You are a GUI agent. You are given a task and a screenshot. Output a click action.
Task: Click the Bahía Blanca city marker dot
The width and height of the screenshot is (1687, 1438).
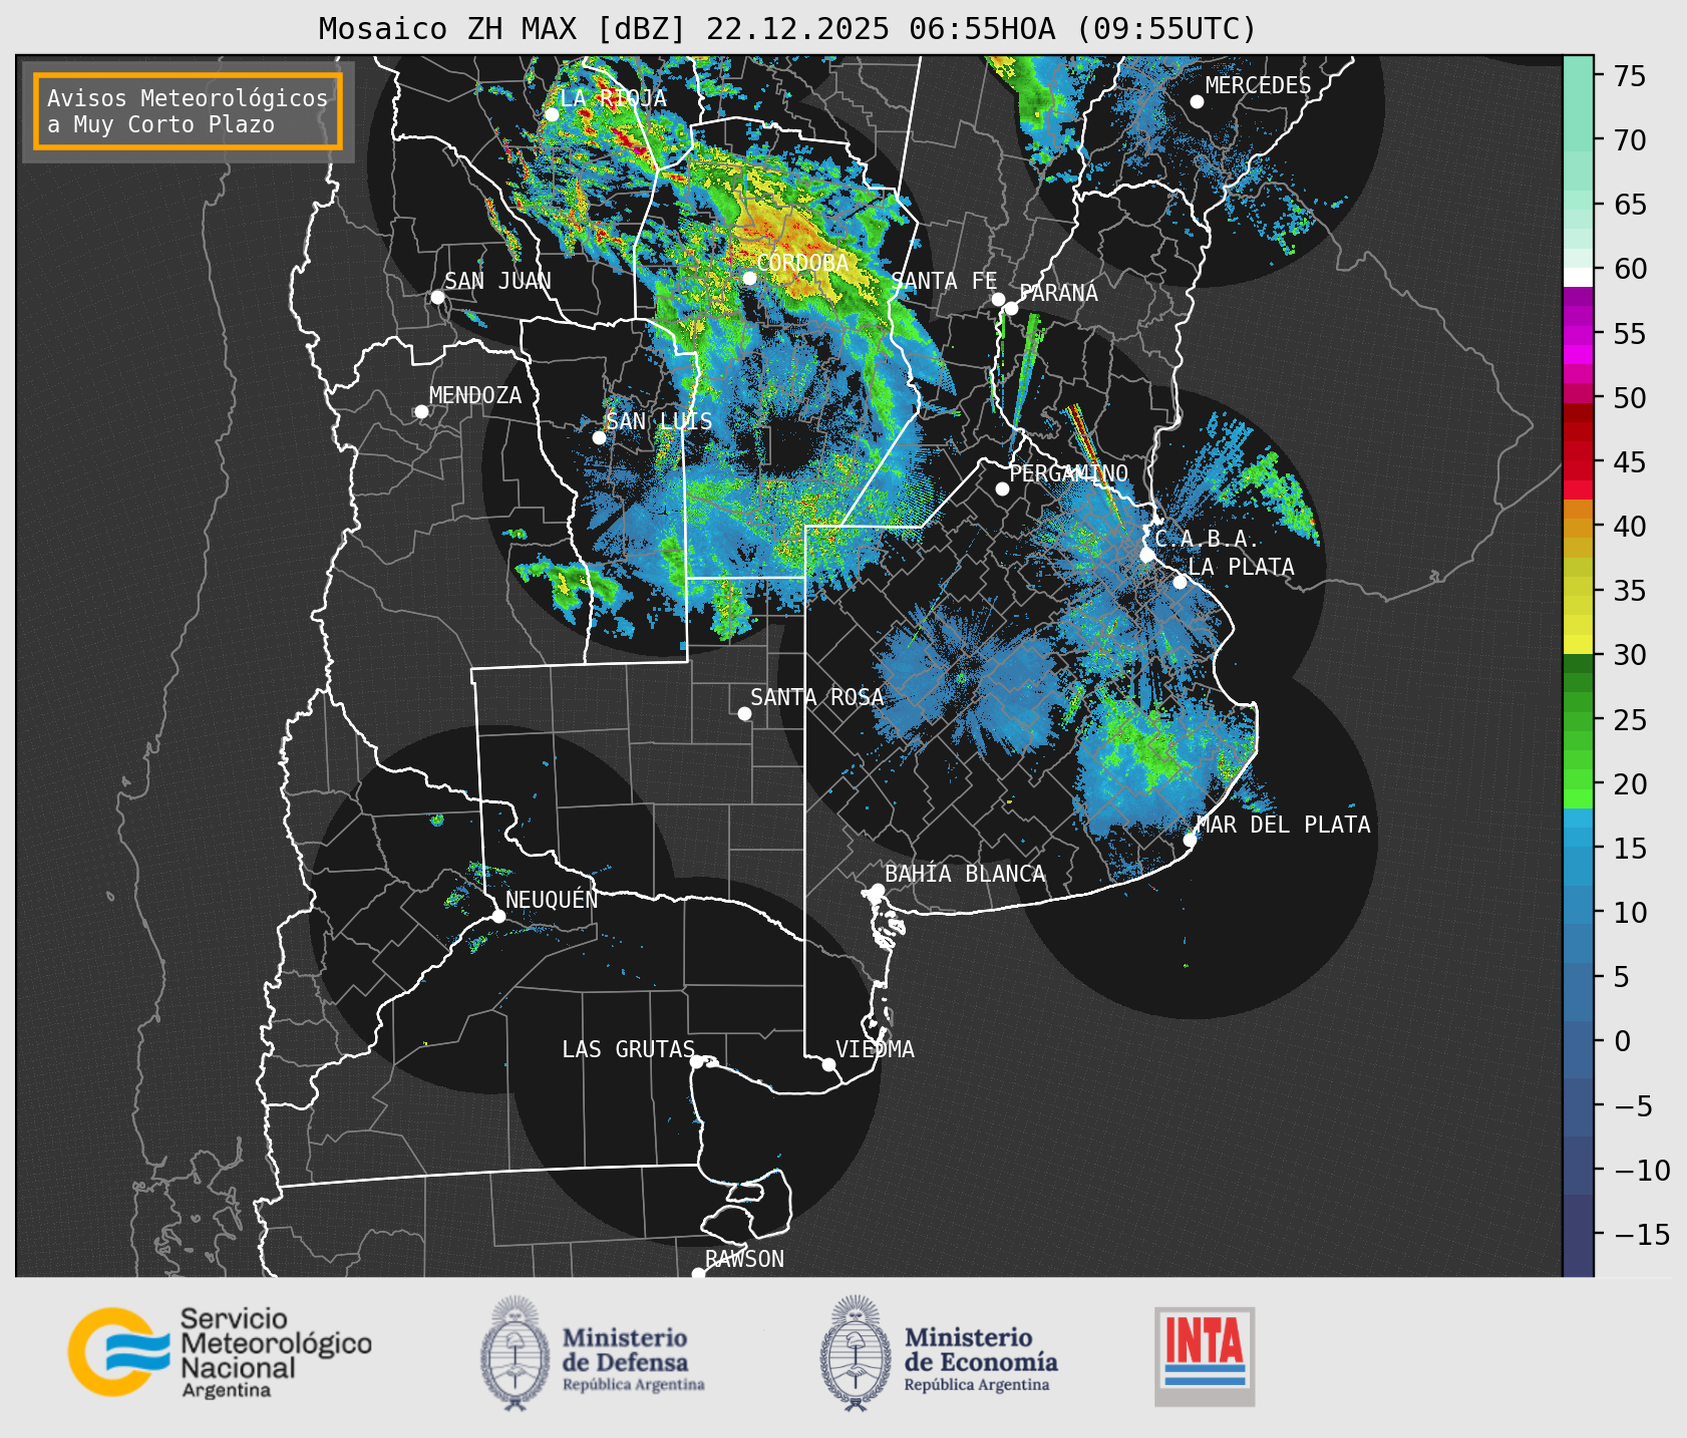click(x=878, y=890)
